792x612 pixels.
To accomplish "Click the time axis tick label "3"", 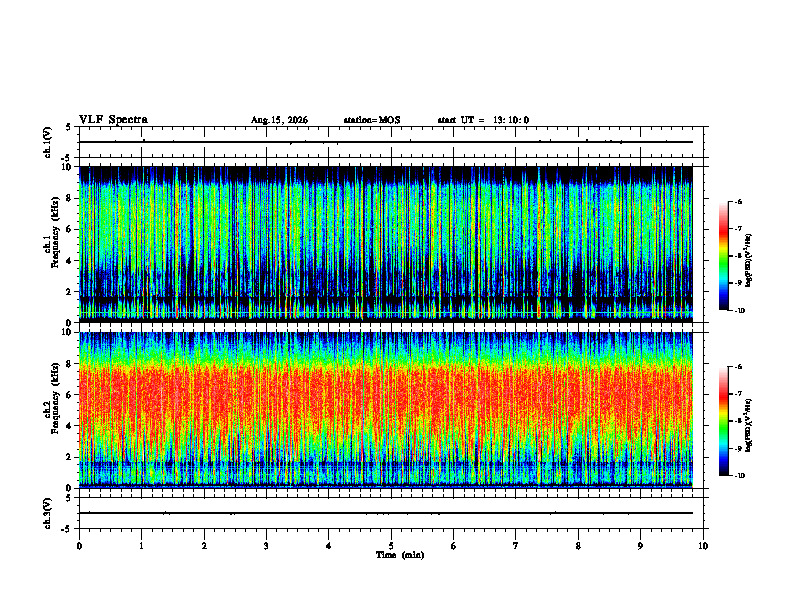I will pos(266,546).
